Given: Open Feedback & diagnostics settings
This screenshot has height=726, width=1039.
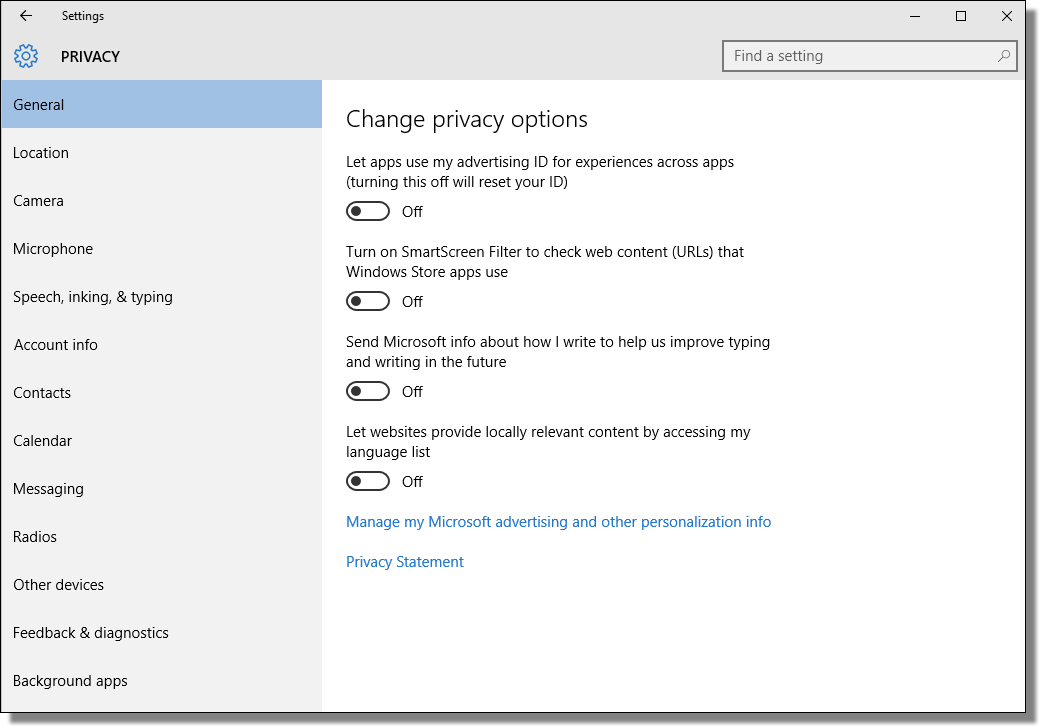Looking at the screenshot, I should (90, 632).
